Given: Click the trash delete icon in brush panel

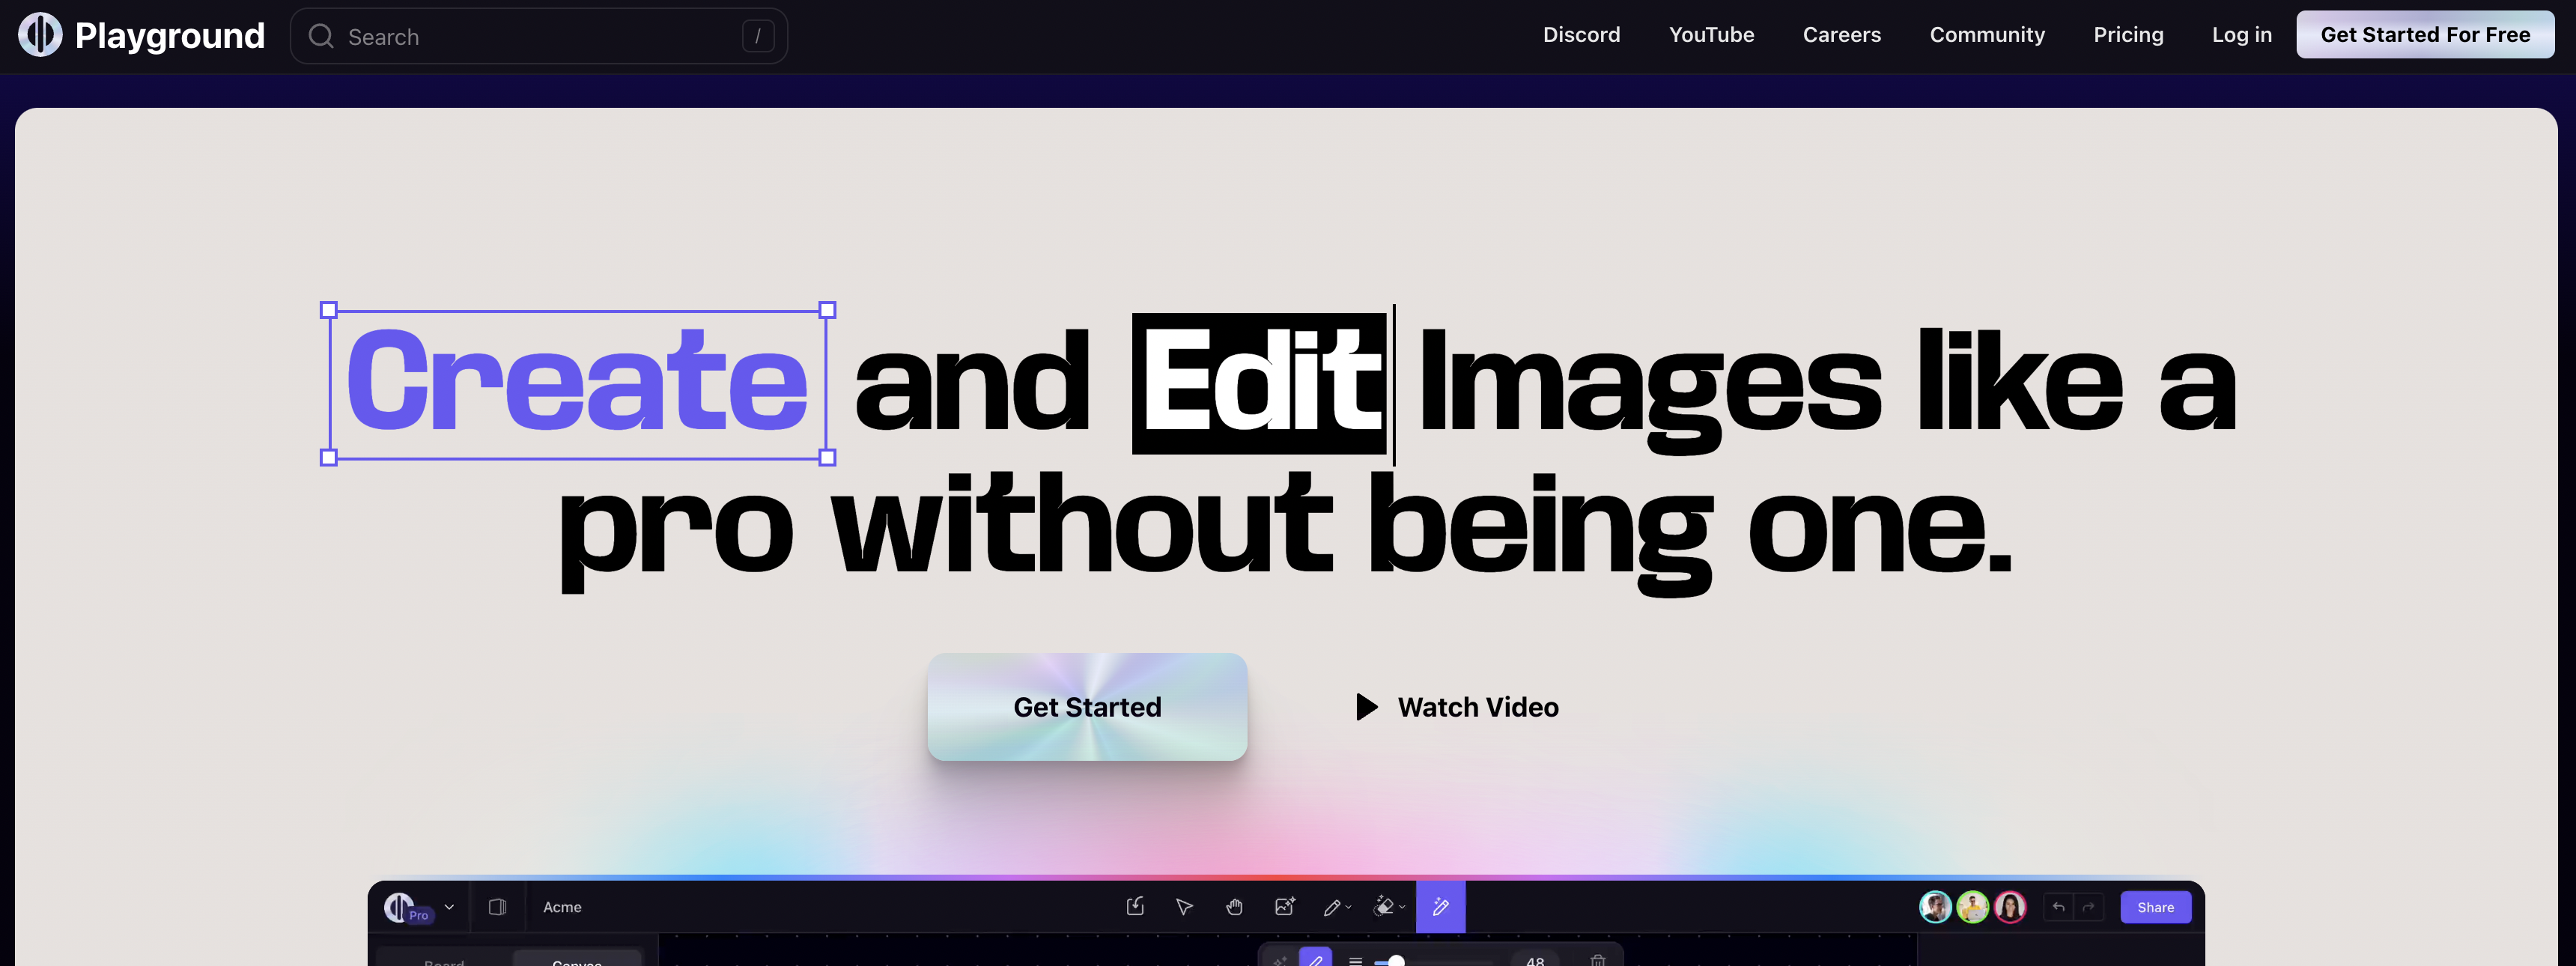Looking at the screenshot, I should pos(1598,960).
